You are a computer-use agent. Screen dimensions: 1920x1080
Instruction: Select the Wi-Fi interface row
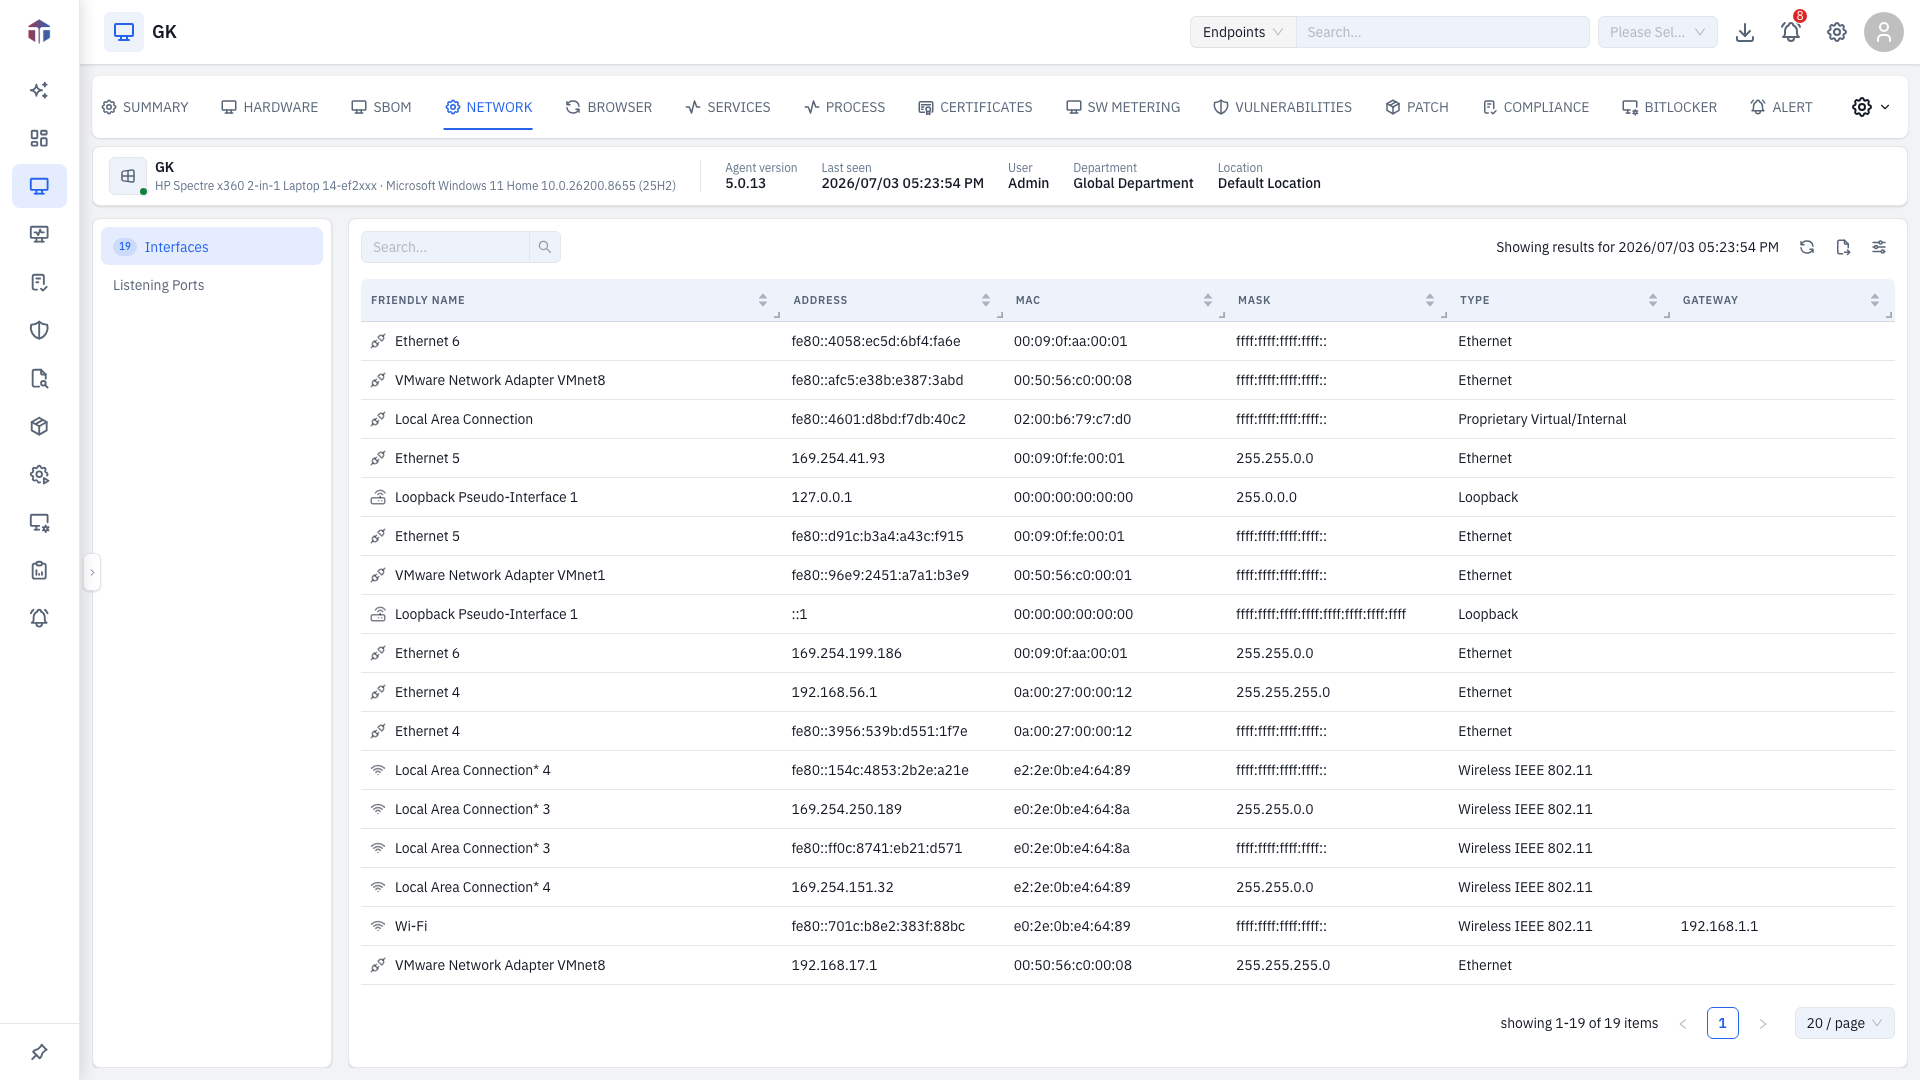coord(1127,926)
